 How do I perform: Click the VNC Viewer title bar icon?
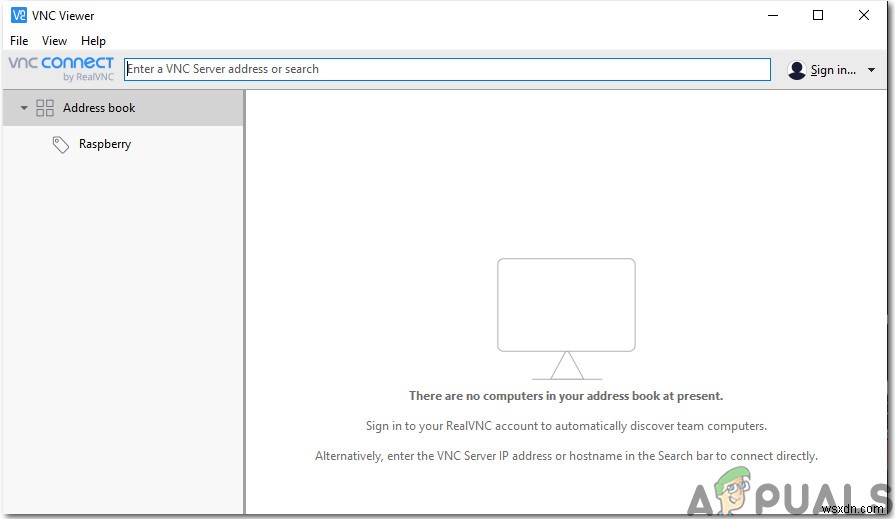tap(19, 15)
